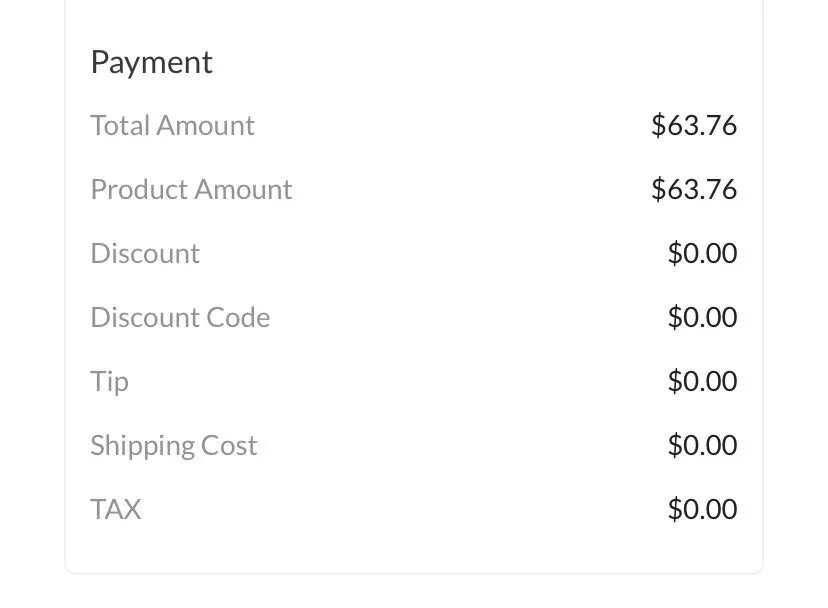Click the Discount Code label
The width and height of the screenshot is (828, 608).
(181, 317)
